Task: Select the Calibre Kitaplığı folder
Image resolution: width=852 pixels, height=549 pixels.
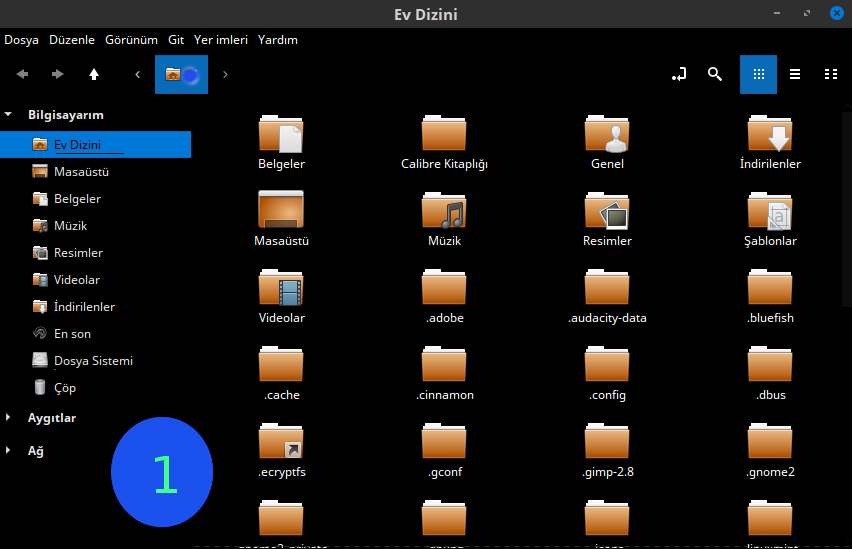Action: coord(444,134)
